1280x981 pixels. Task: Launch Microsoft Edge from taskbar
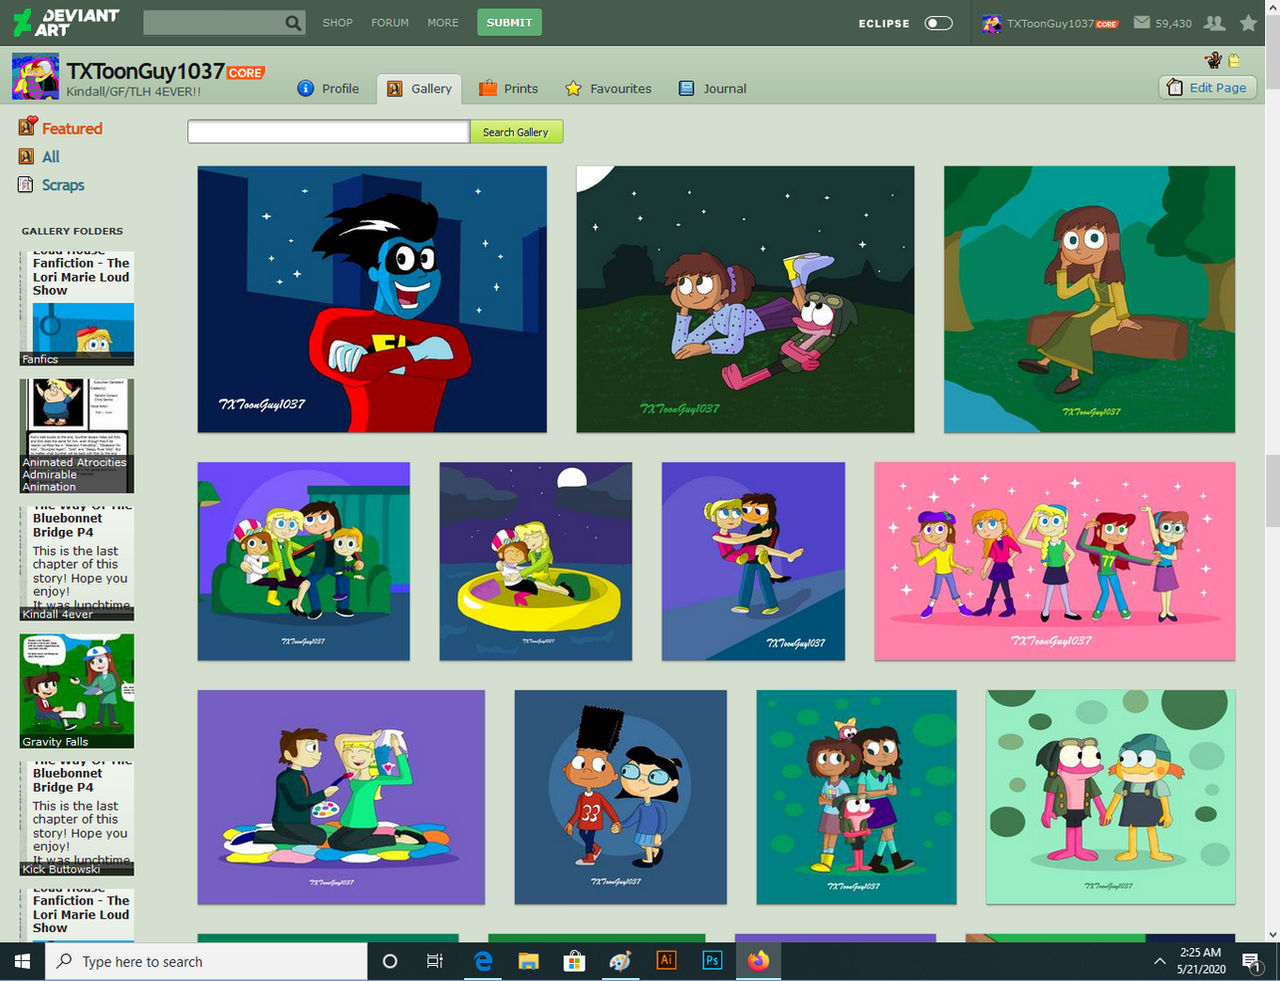(x=483, y=961)
